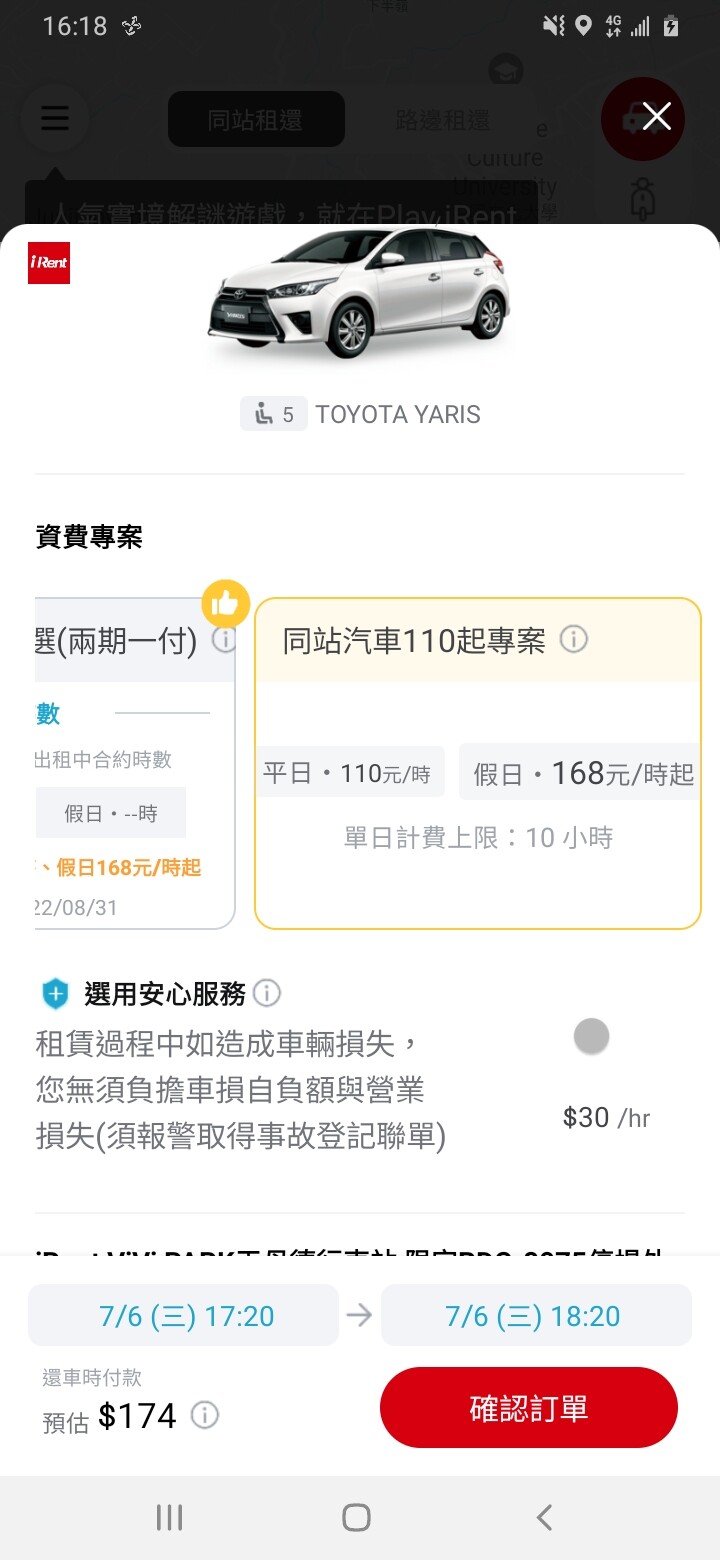
Task: Change pickup time 7/6 17:20
Action: point(185,1316)
